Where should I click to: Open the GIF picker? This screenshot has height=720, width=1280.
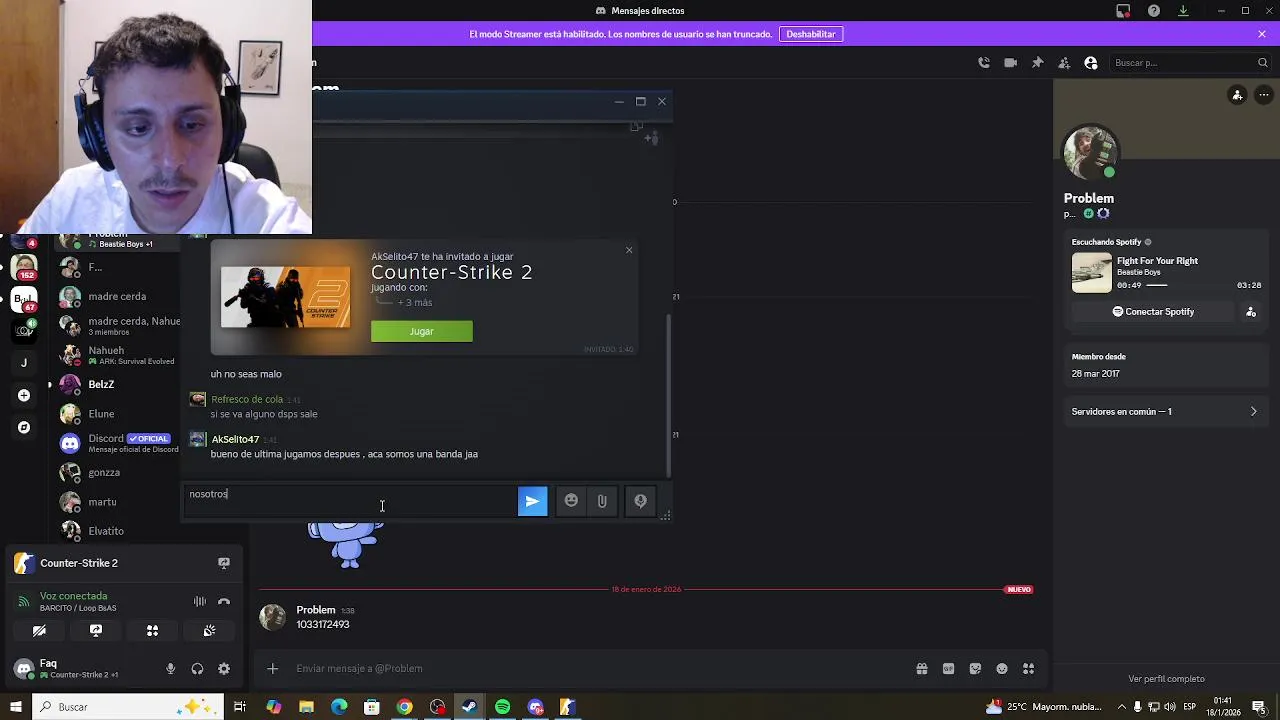948,669
